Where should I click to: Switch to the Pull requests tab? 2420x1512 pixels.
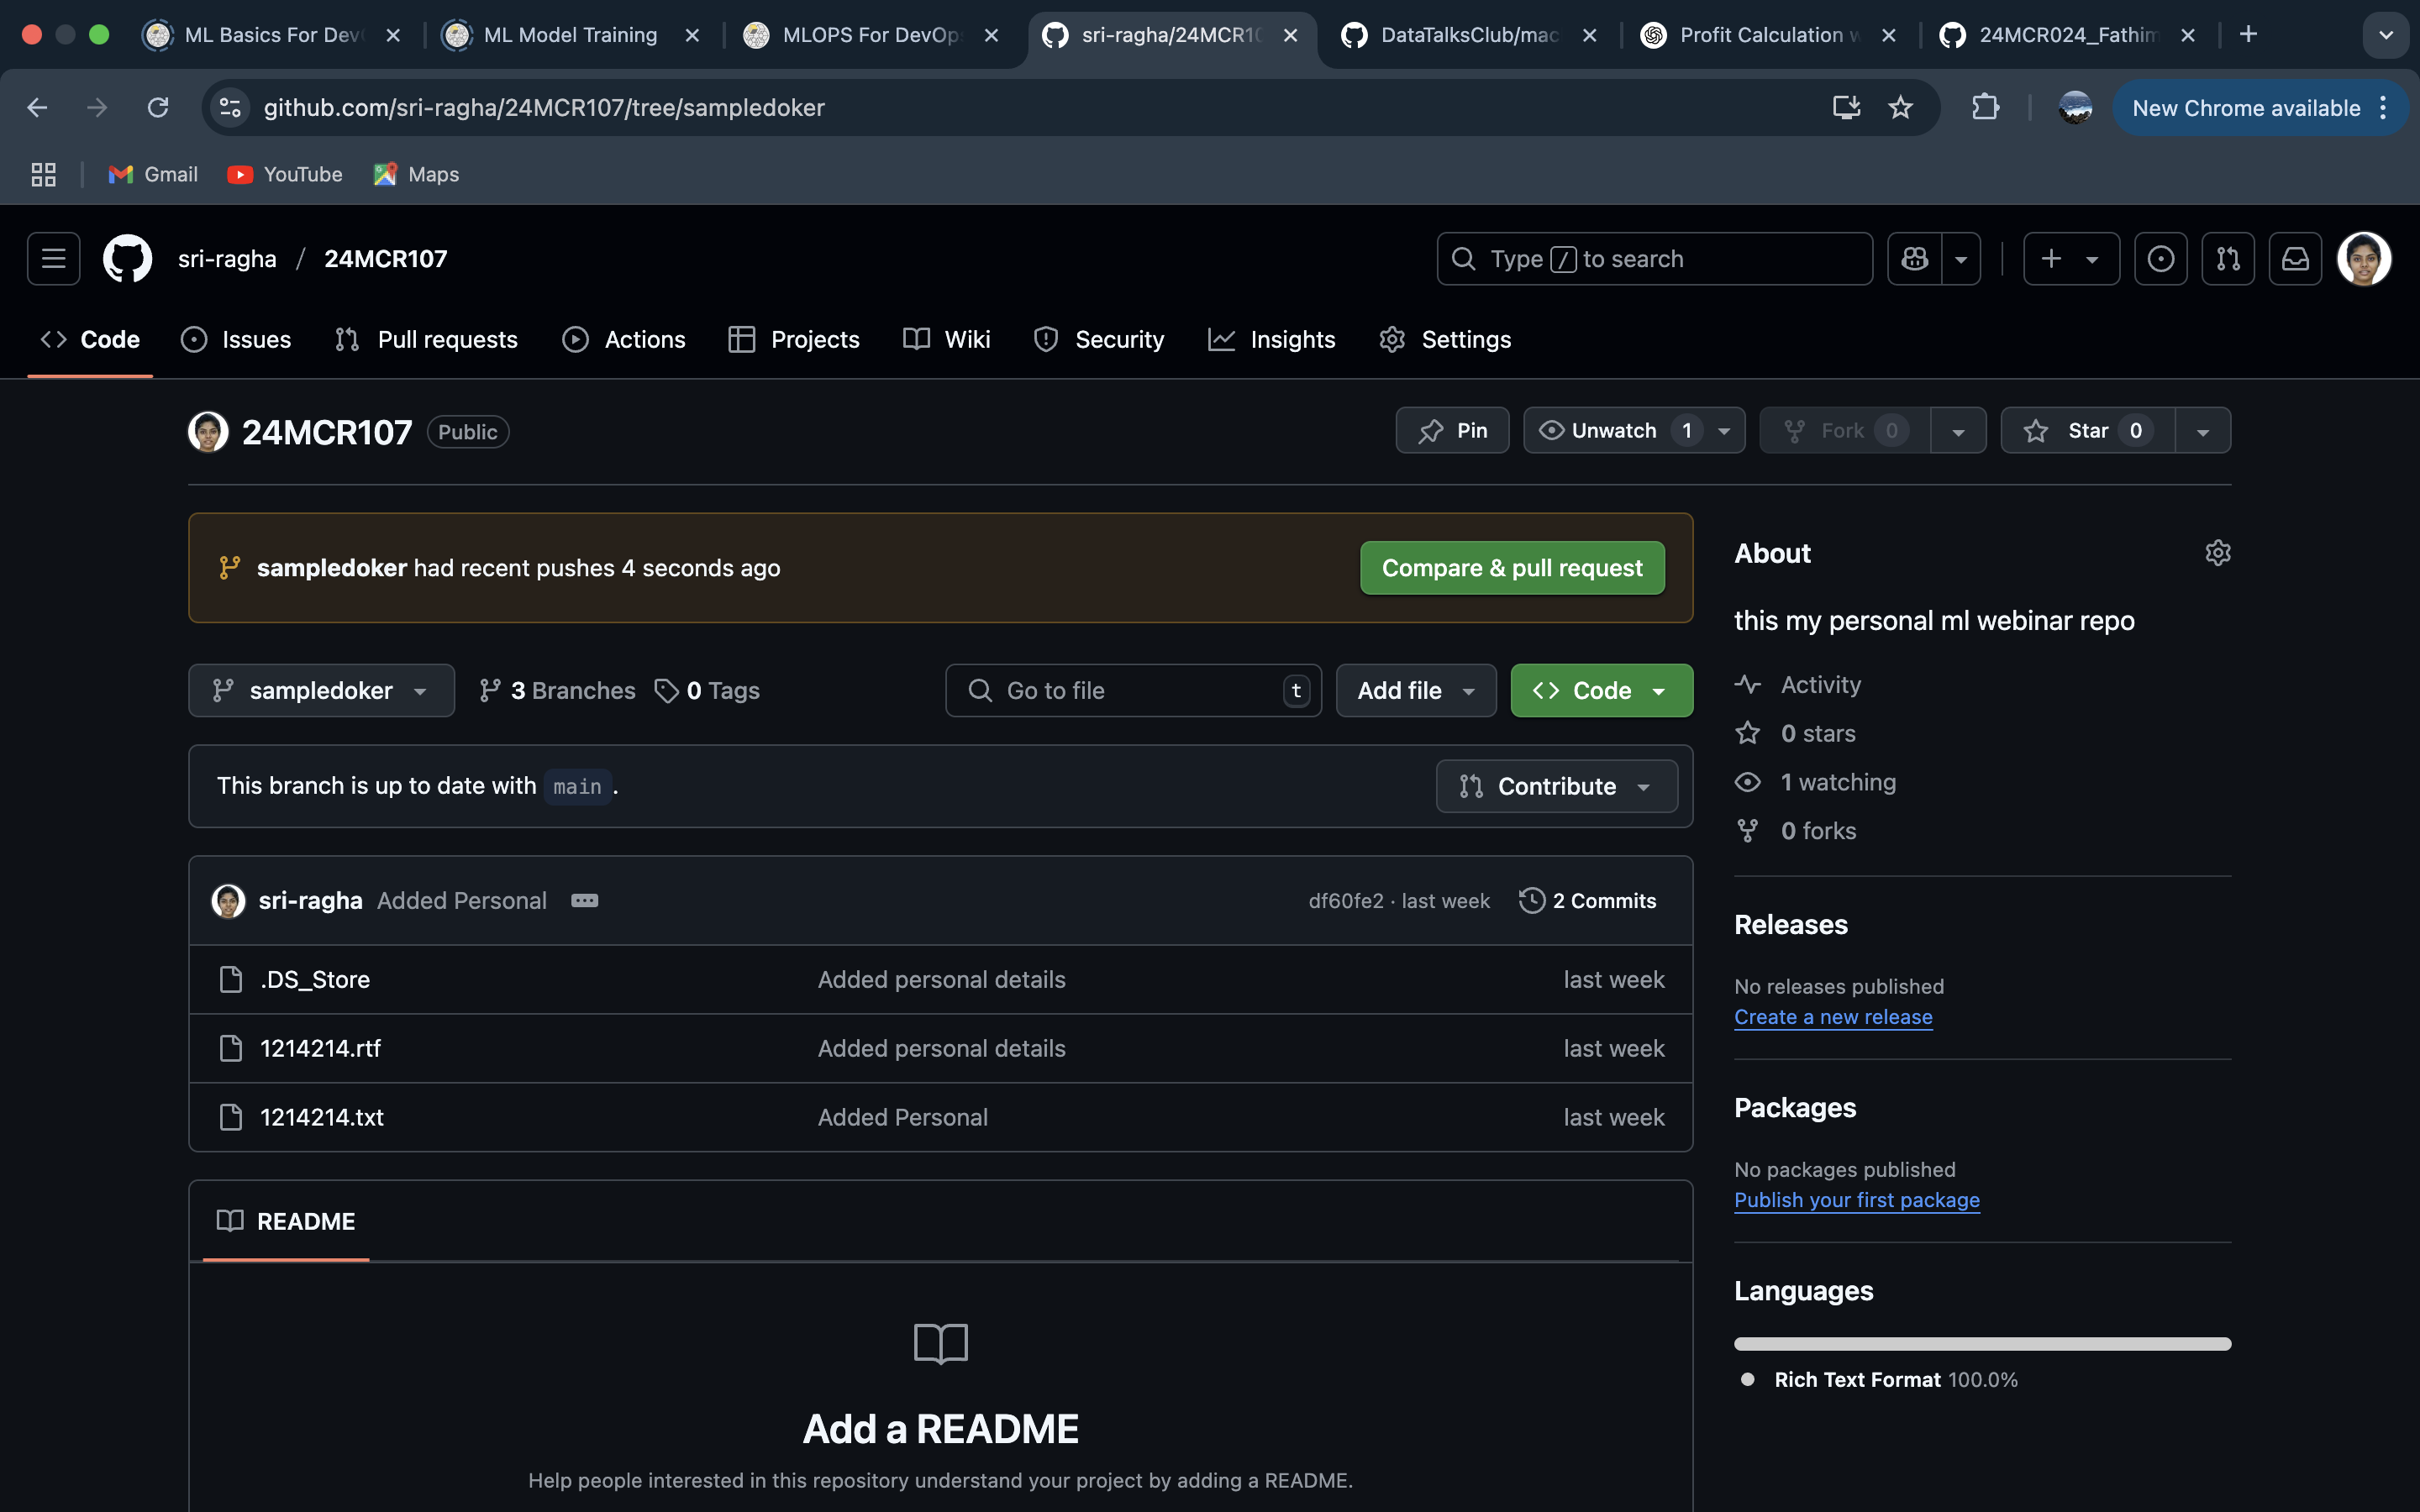(426, 340)
